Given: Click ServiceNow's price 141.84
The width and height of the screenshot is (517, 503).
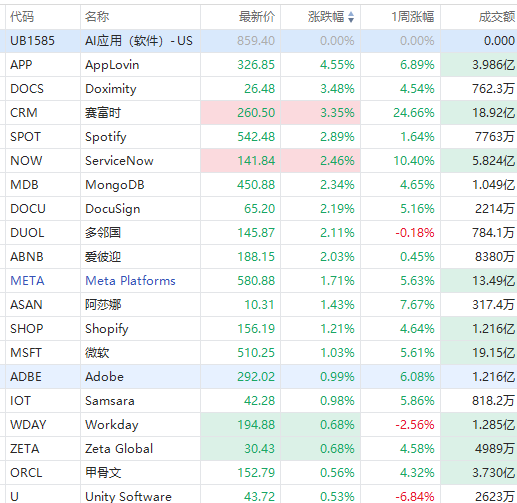Looking at the screenshot, I should pos(256,161).
